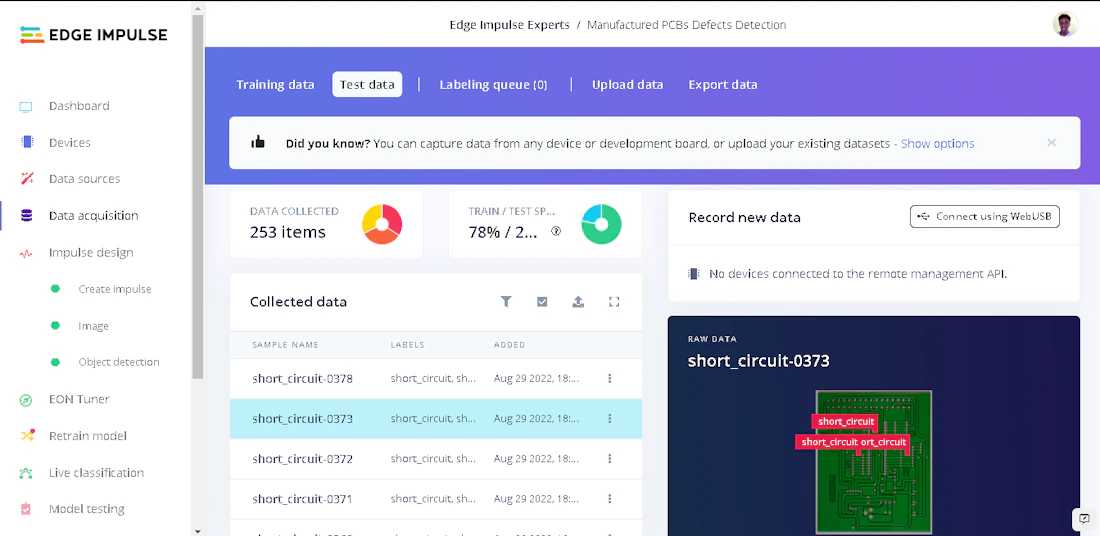Open the options menu for short_circuit-0372
The image size is (1100, 536).
(610, 459)
